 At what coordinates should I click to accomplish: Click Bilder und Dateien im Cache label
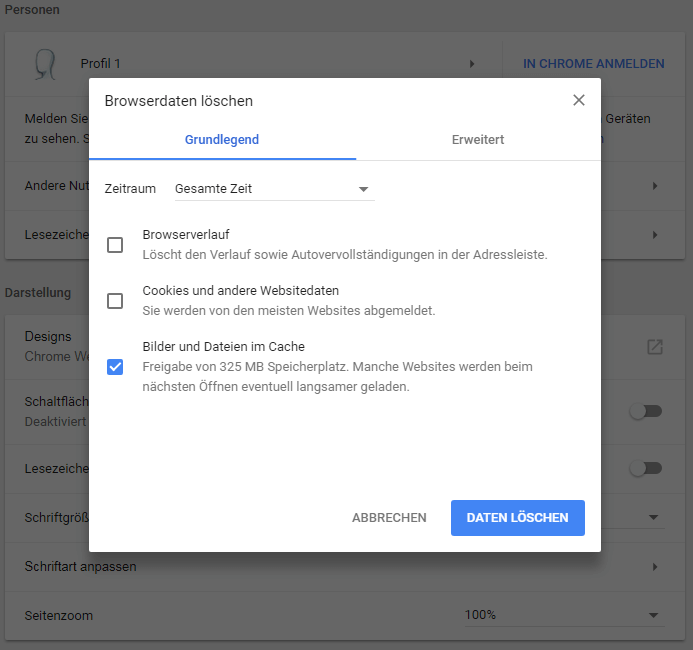coord(224,346)
